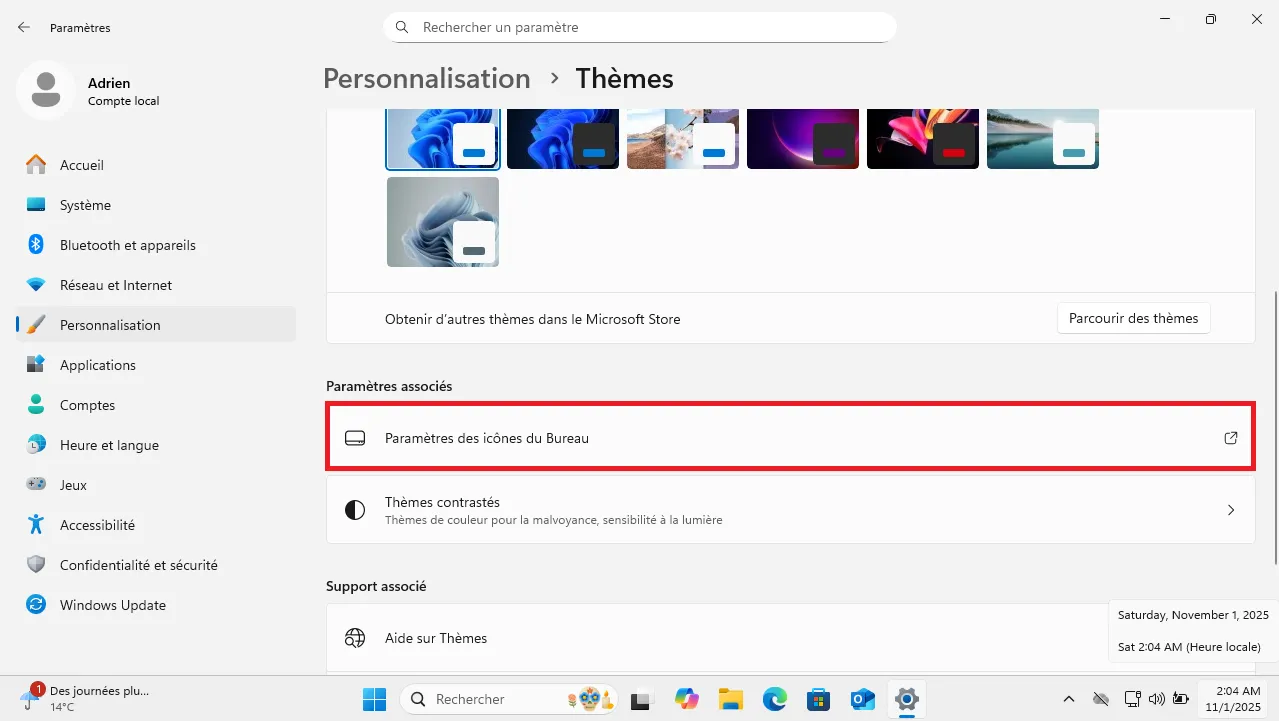Click the OneDrive cloud icon in the tray
Screen dimensions: 1279x721
[x=1101, y=699]
